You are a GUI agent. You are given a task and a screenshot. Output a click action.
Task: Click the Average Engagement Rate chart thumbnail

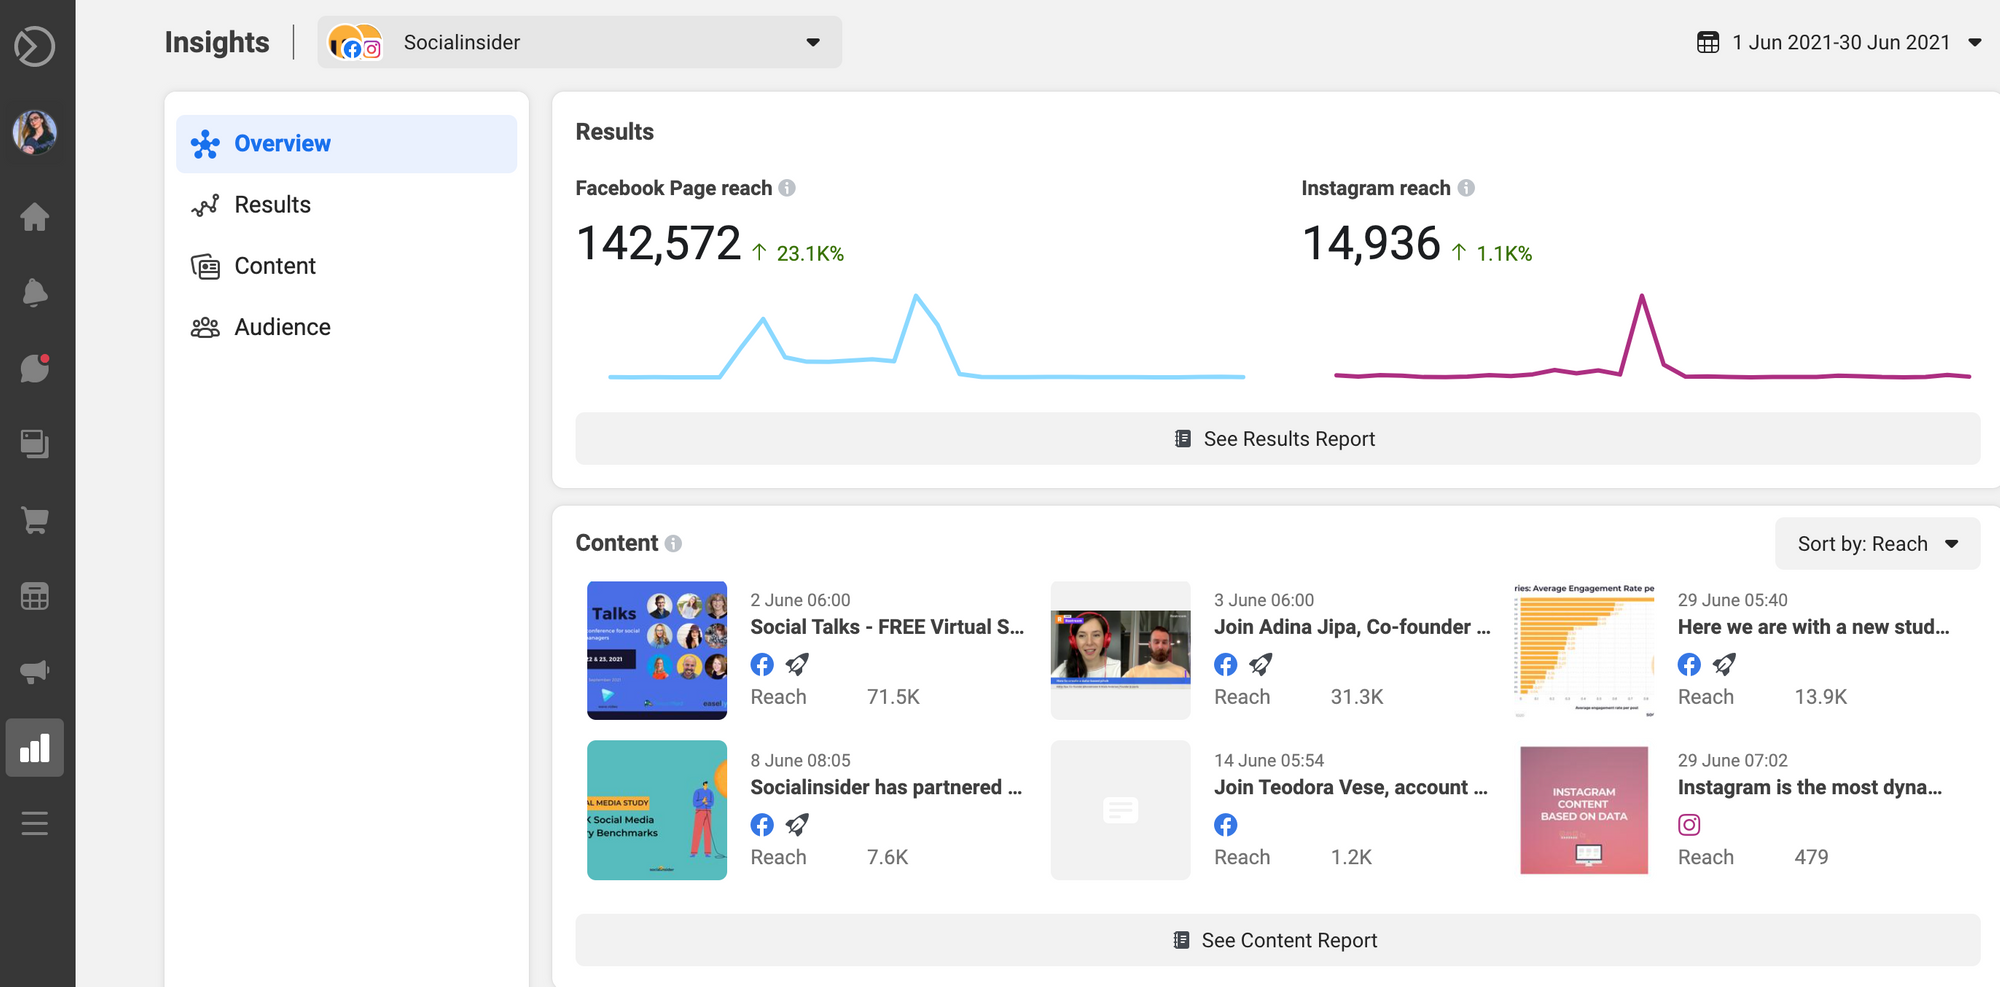1584,650
